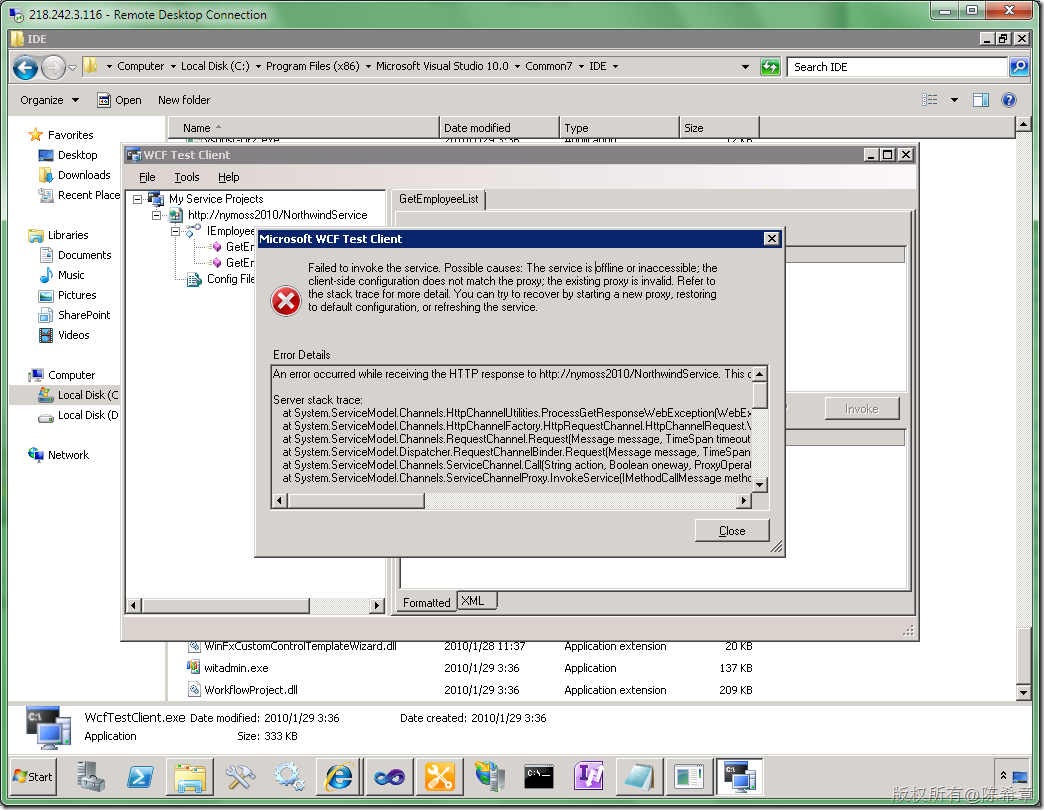Open the Organize dropdown menu
The width and height of the screenshot is (1044, 810).
click(49, 100)
